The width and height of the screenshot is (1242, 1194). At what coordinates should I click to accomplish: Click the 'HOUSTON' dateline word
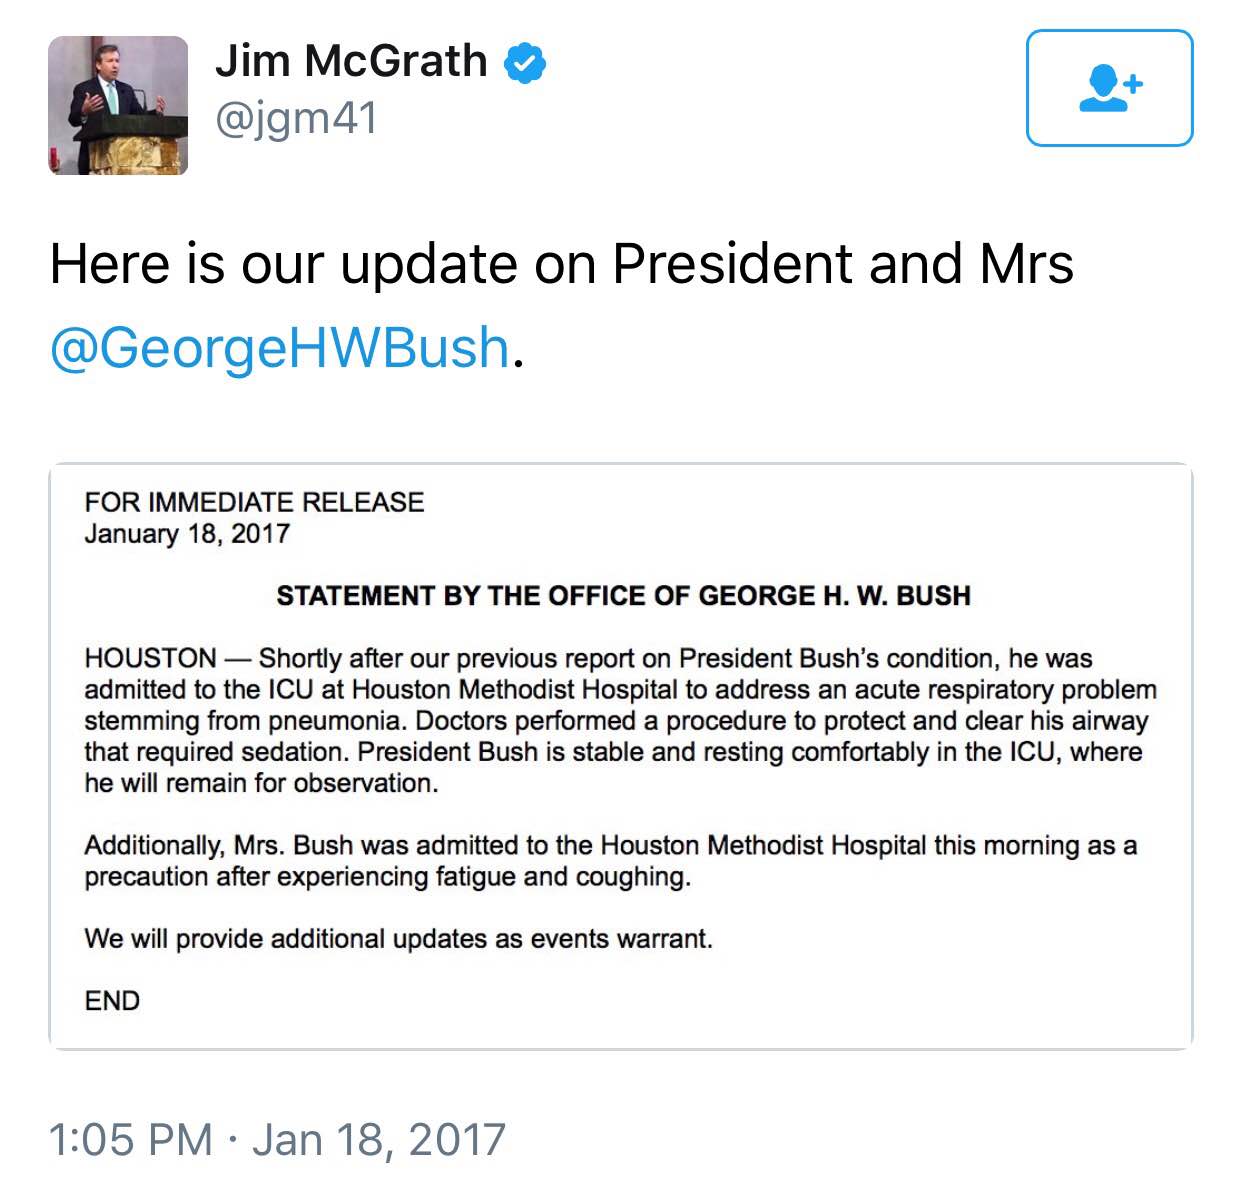tap(150, 658)
